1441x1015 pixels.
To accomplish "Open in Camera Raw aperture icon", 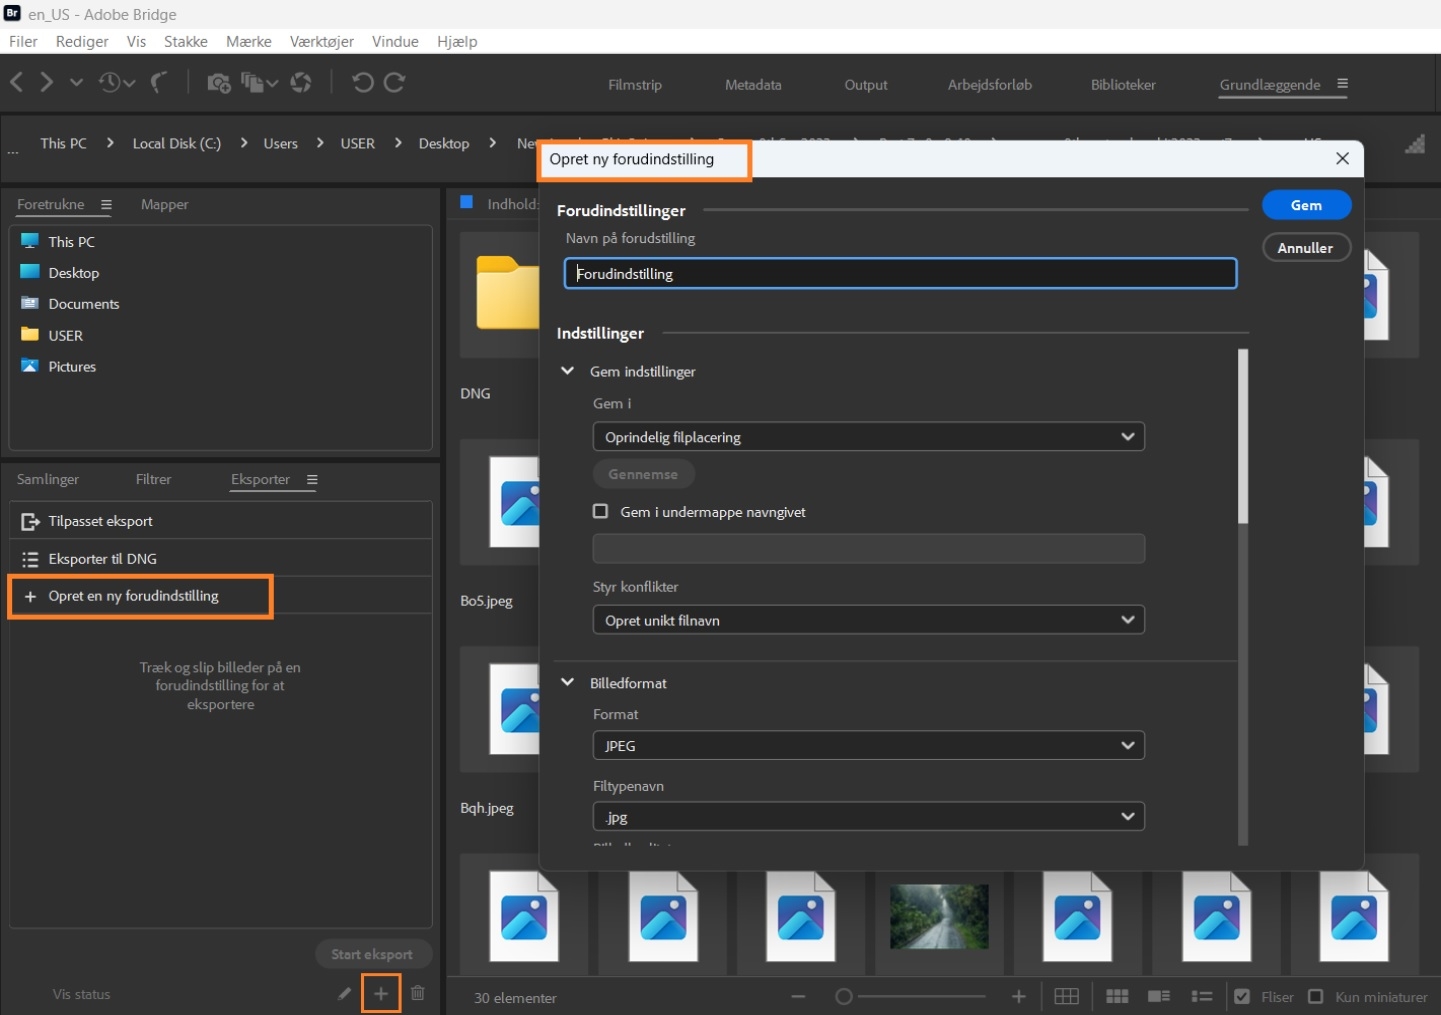I will (x=301, y=83).
